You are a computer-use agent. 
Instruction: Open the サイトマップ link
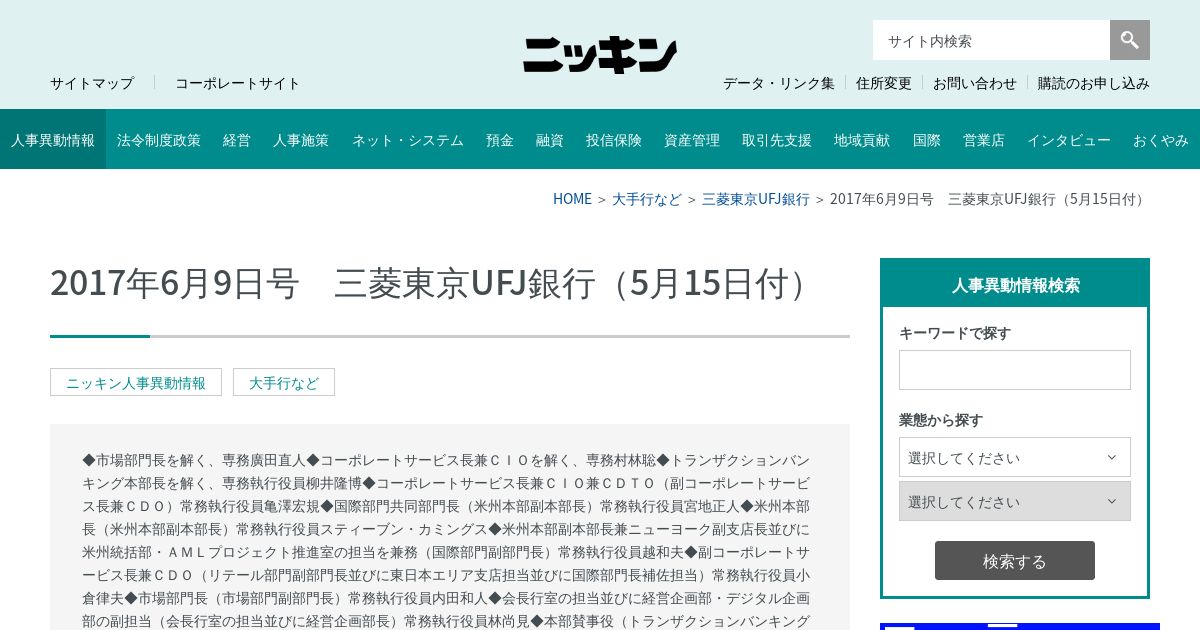tap(92, 83)
